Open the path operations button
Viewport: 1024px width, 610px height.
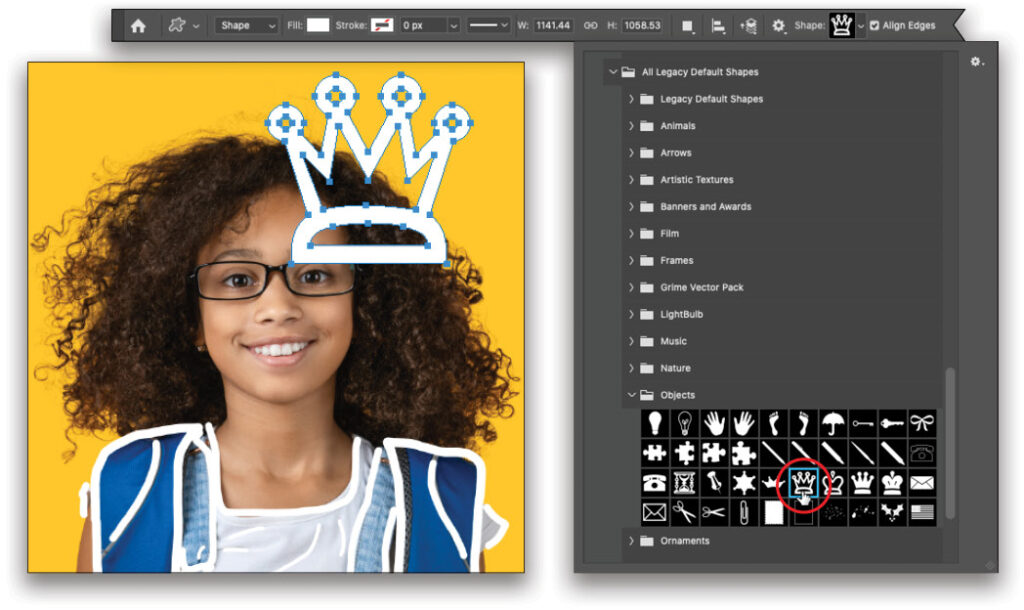coord(687,26)
